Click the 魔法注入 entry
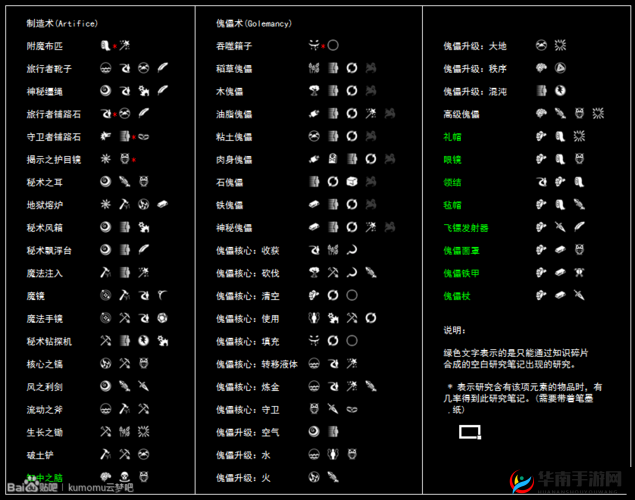This screenshot has height=500, width=635. pyautogui.click(x=45, y=273)
